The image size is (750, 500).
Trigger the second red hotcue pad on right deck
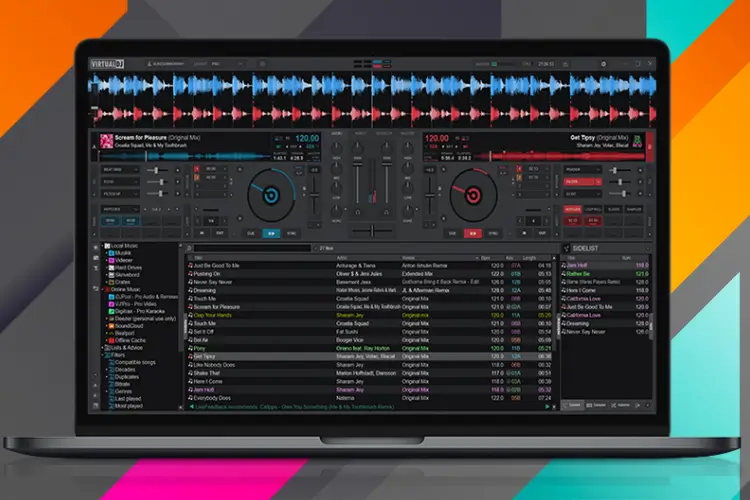[593, 221]
